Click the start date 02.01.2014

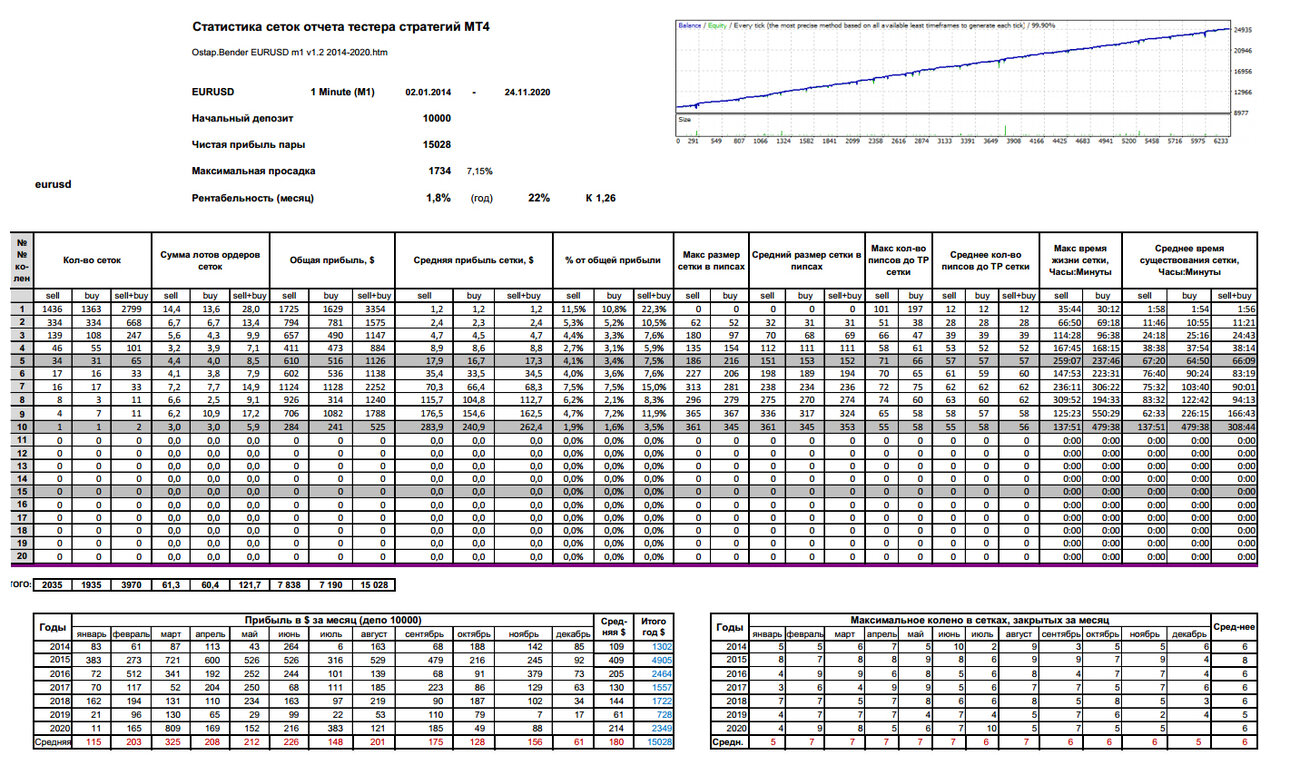pyautogui.click(x=428, y=92)
